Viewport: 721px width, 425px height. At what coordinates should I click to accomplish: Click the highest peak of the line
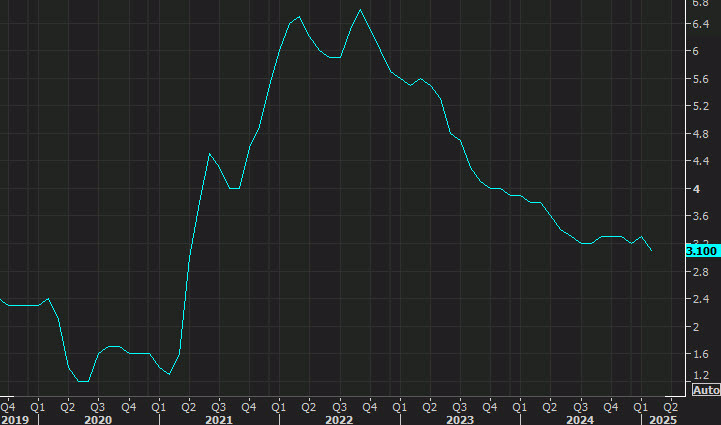(360, 10)
